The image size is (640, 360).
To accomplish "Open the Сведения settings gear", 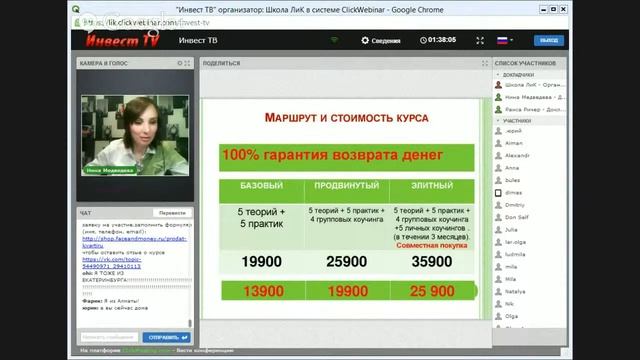I will coord(365,40).
